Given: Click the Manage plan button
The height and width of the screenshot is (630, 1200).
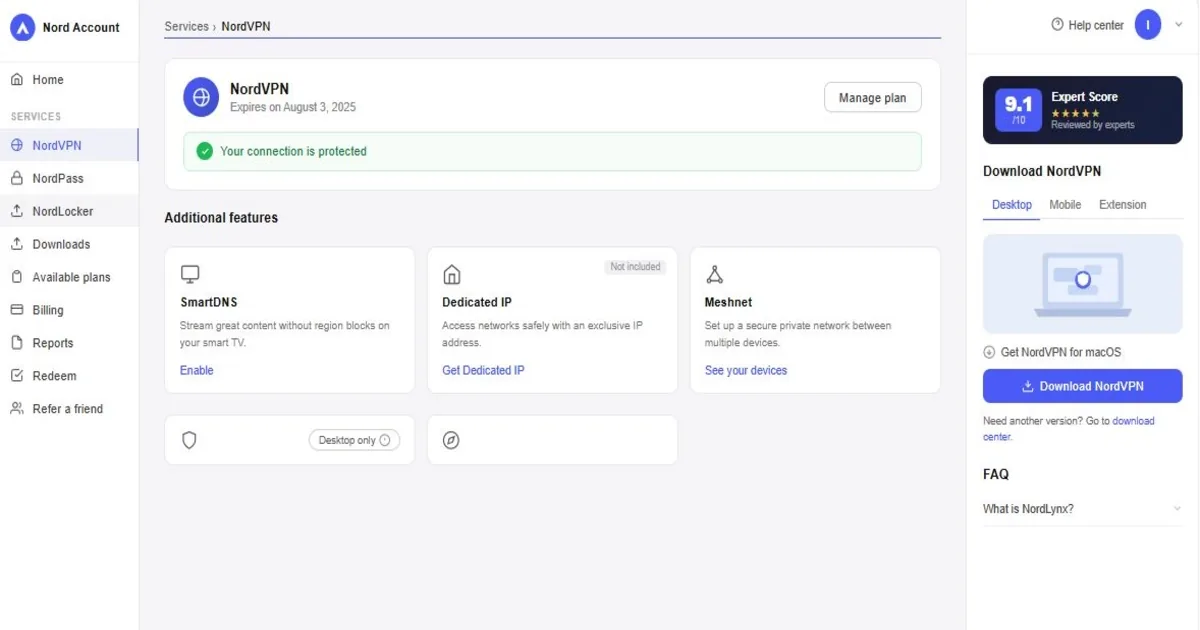Looking at the screenshot, I should tap(872, 98).
